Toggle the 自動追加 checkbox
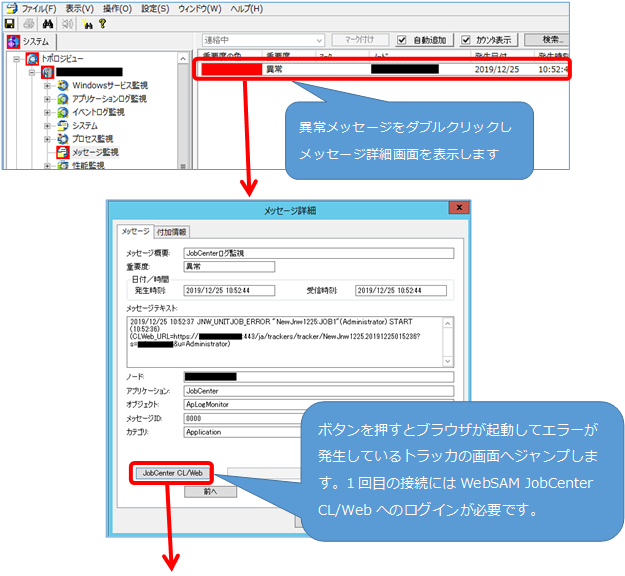Screen dimensions: 625x576 pos(401,40)
